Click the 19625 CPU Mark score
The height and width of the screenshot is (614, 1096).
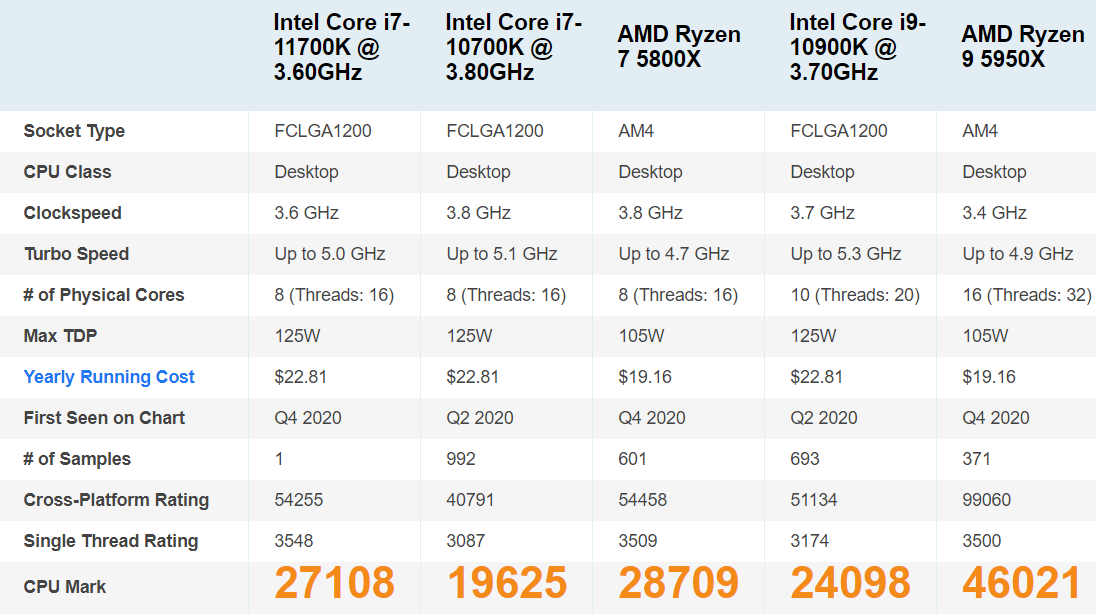(x=507, y=583)
